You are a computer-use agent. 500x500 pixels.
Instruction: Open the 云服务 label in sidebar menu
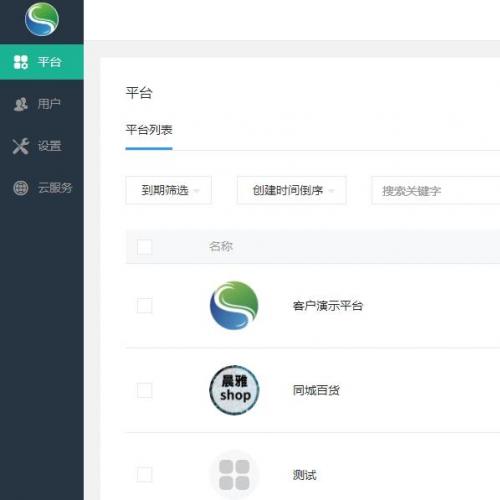tap(55, 188)
